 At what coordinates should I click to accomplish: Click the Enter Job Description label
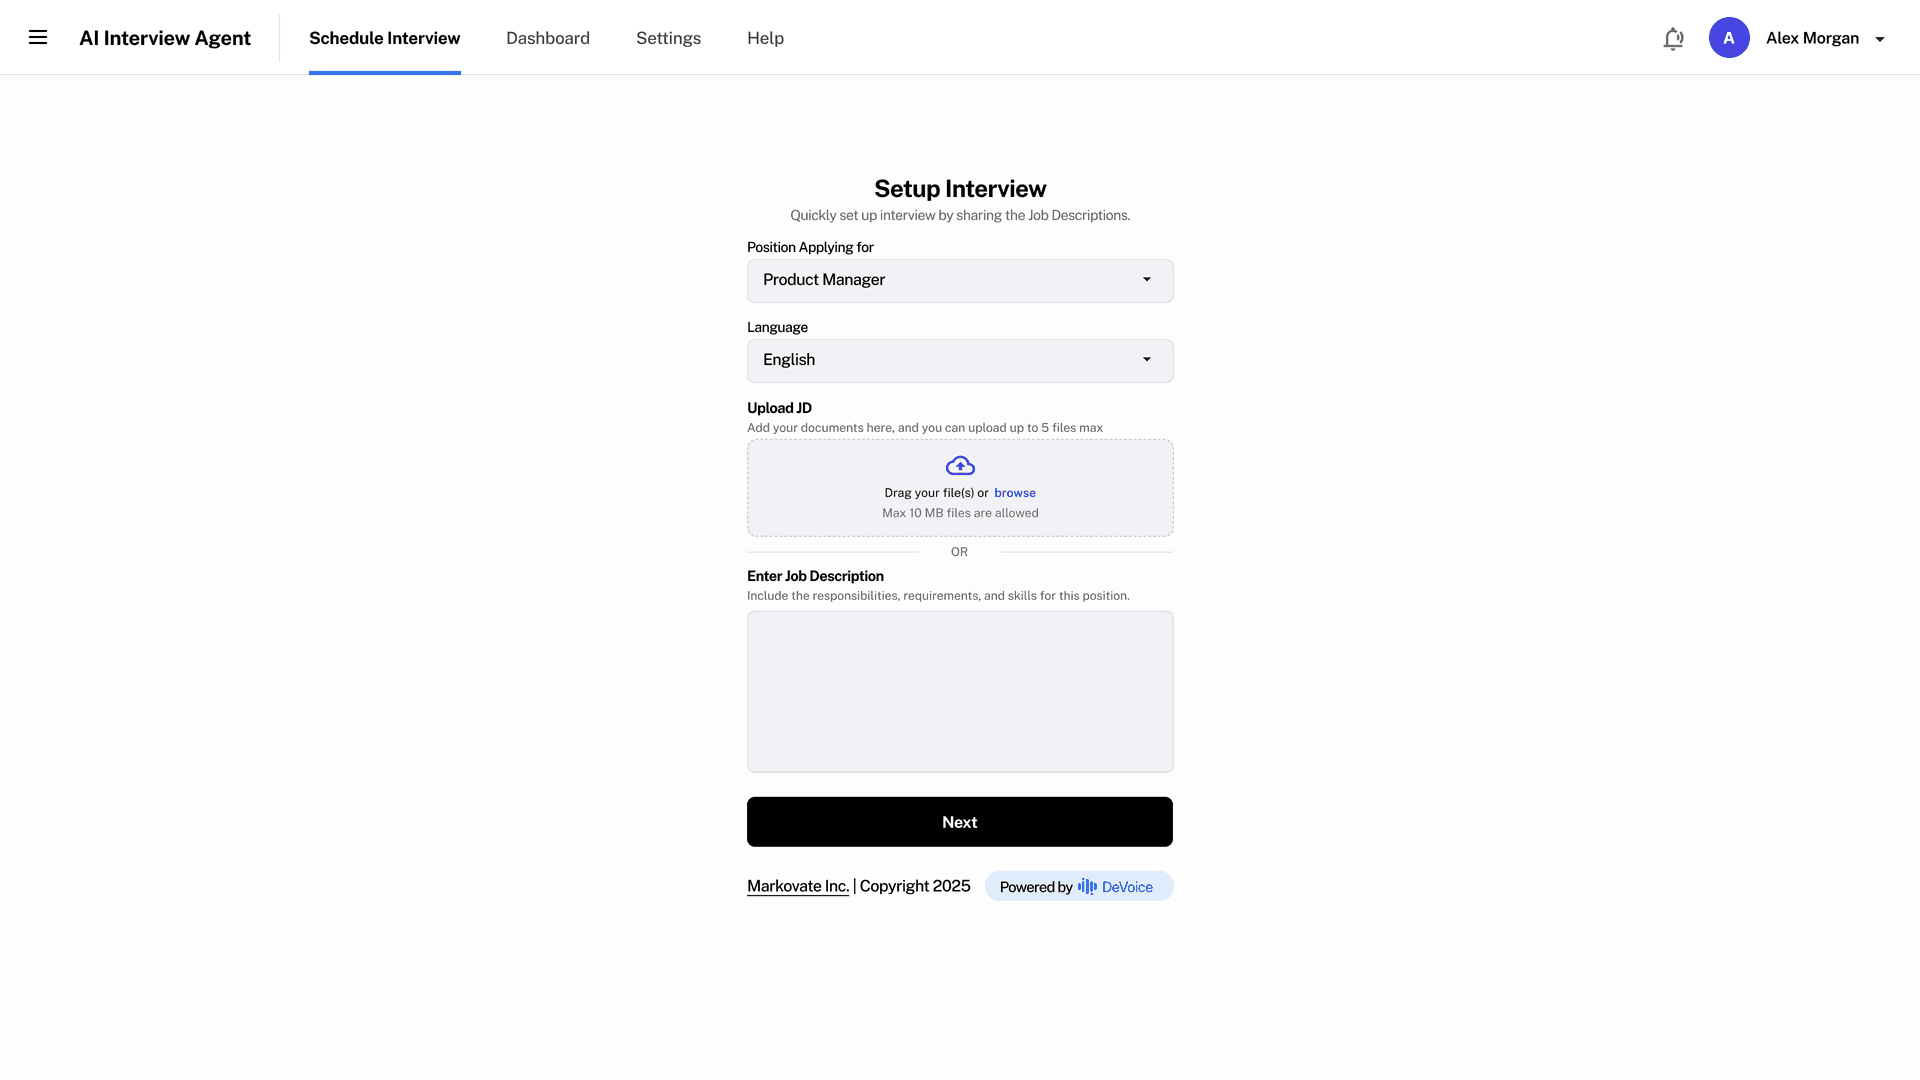point(815,576)
